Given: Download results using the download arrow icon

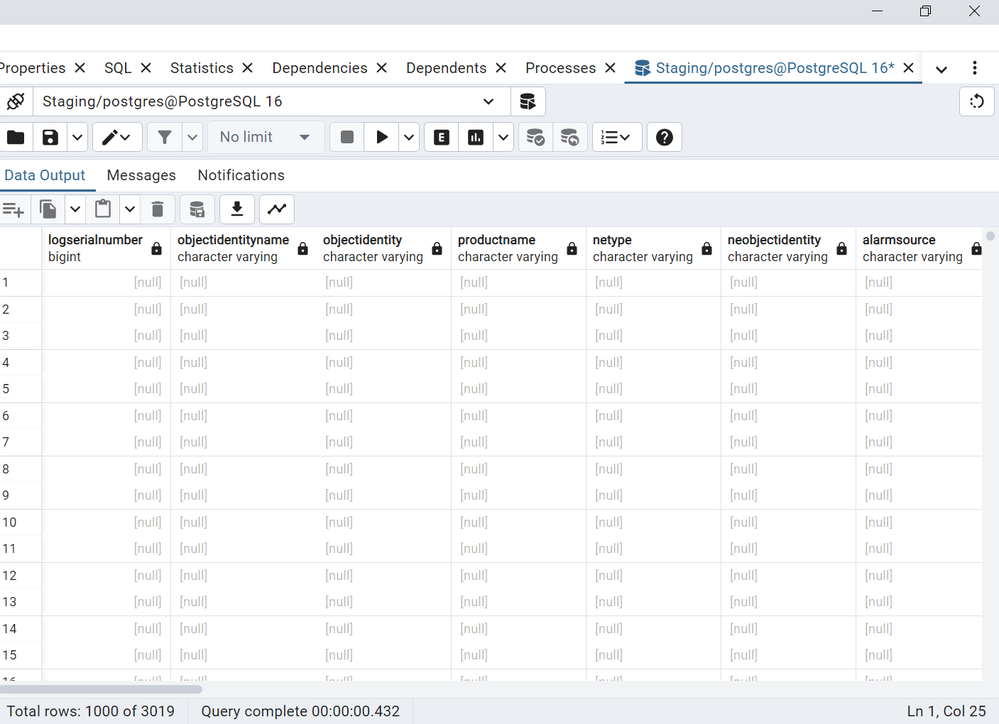Looking at the screenshot, I should [x=237, y=209].
